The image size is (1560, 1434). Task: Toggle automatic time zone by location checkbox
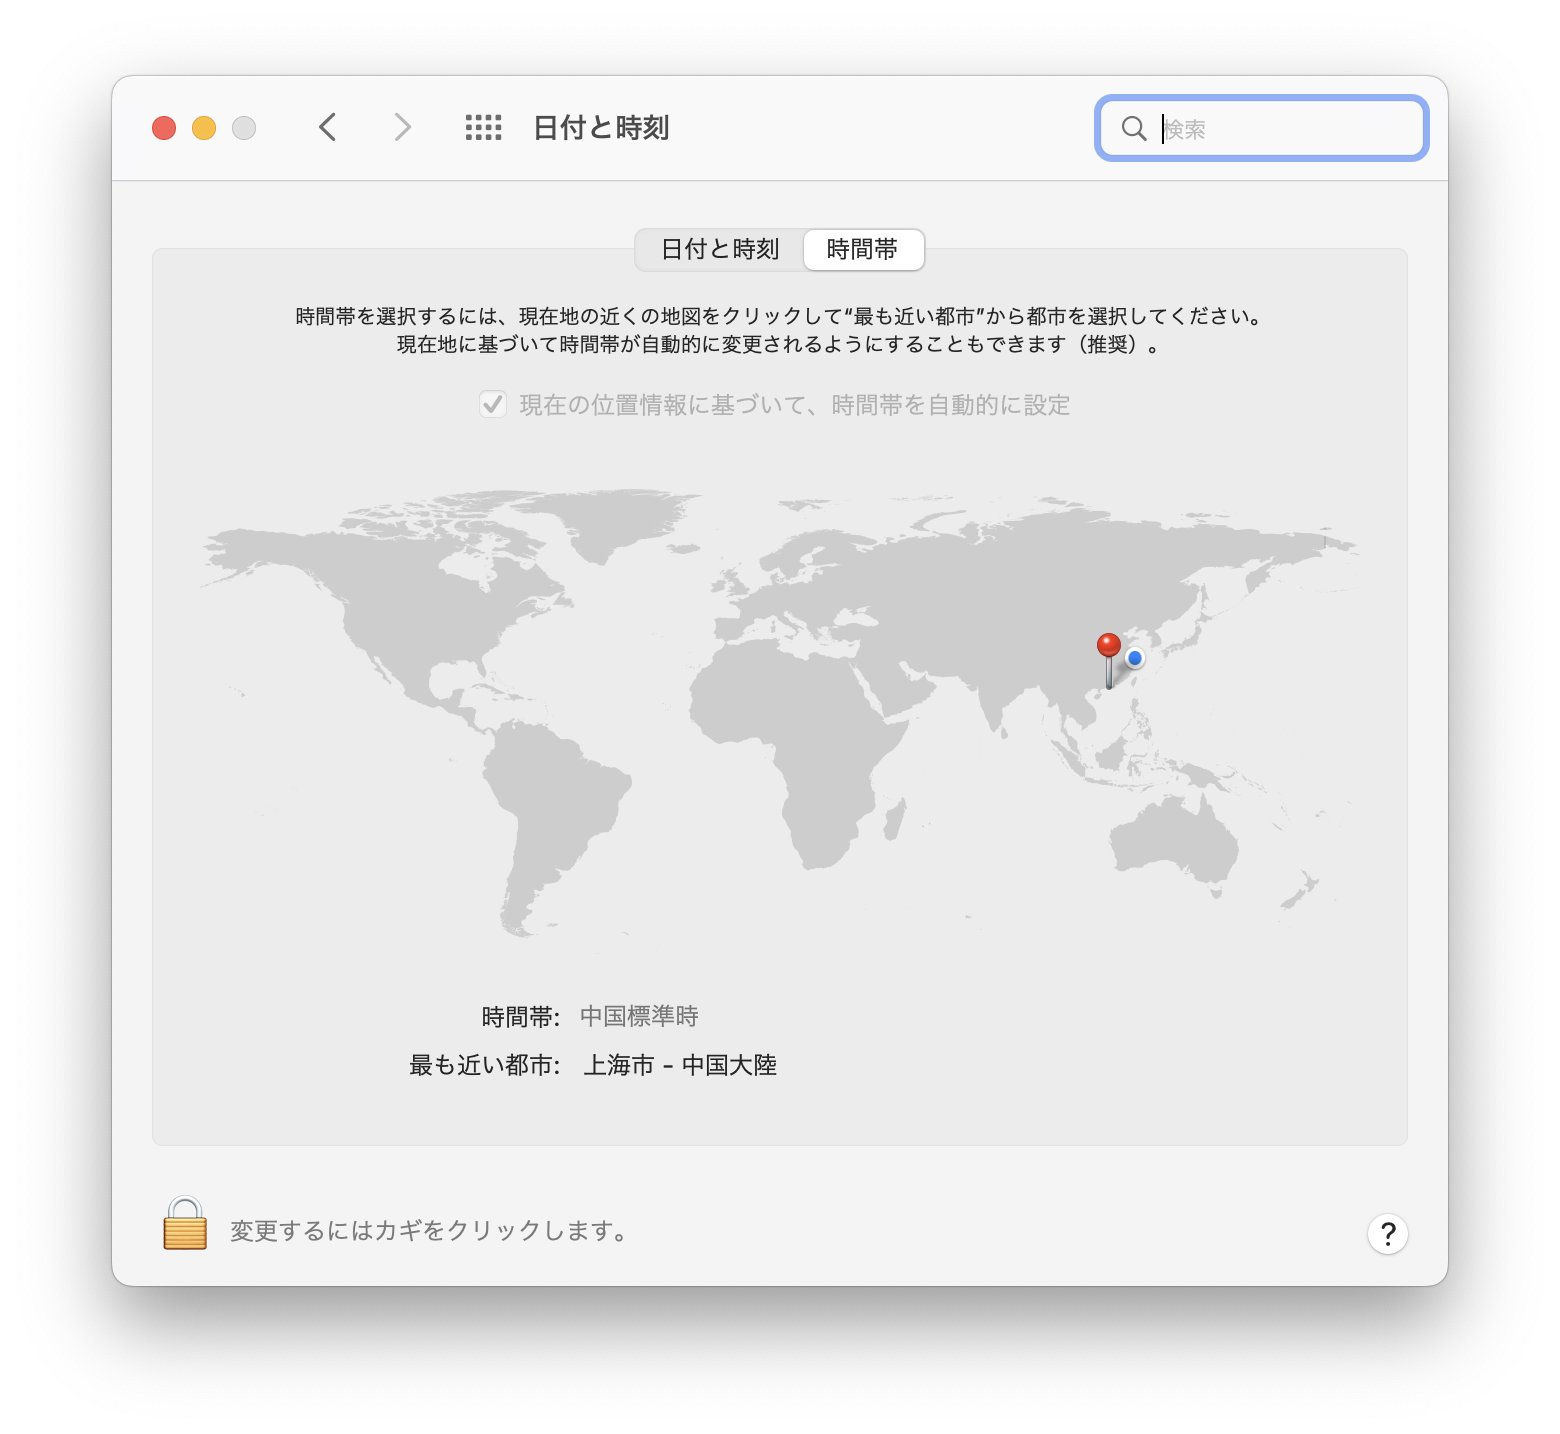tap(493, 405)
